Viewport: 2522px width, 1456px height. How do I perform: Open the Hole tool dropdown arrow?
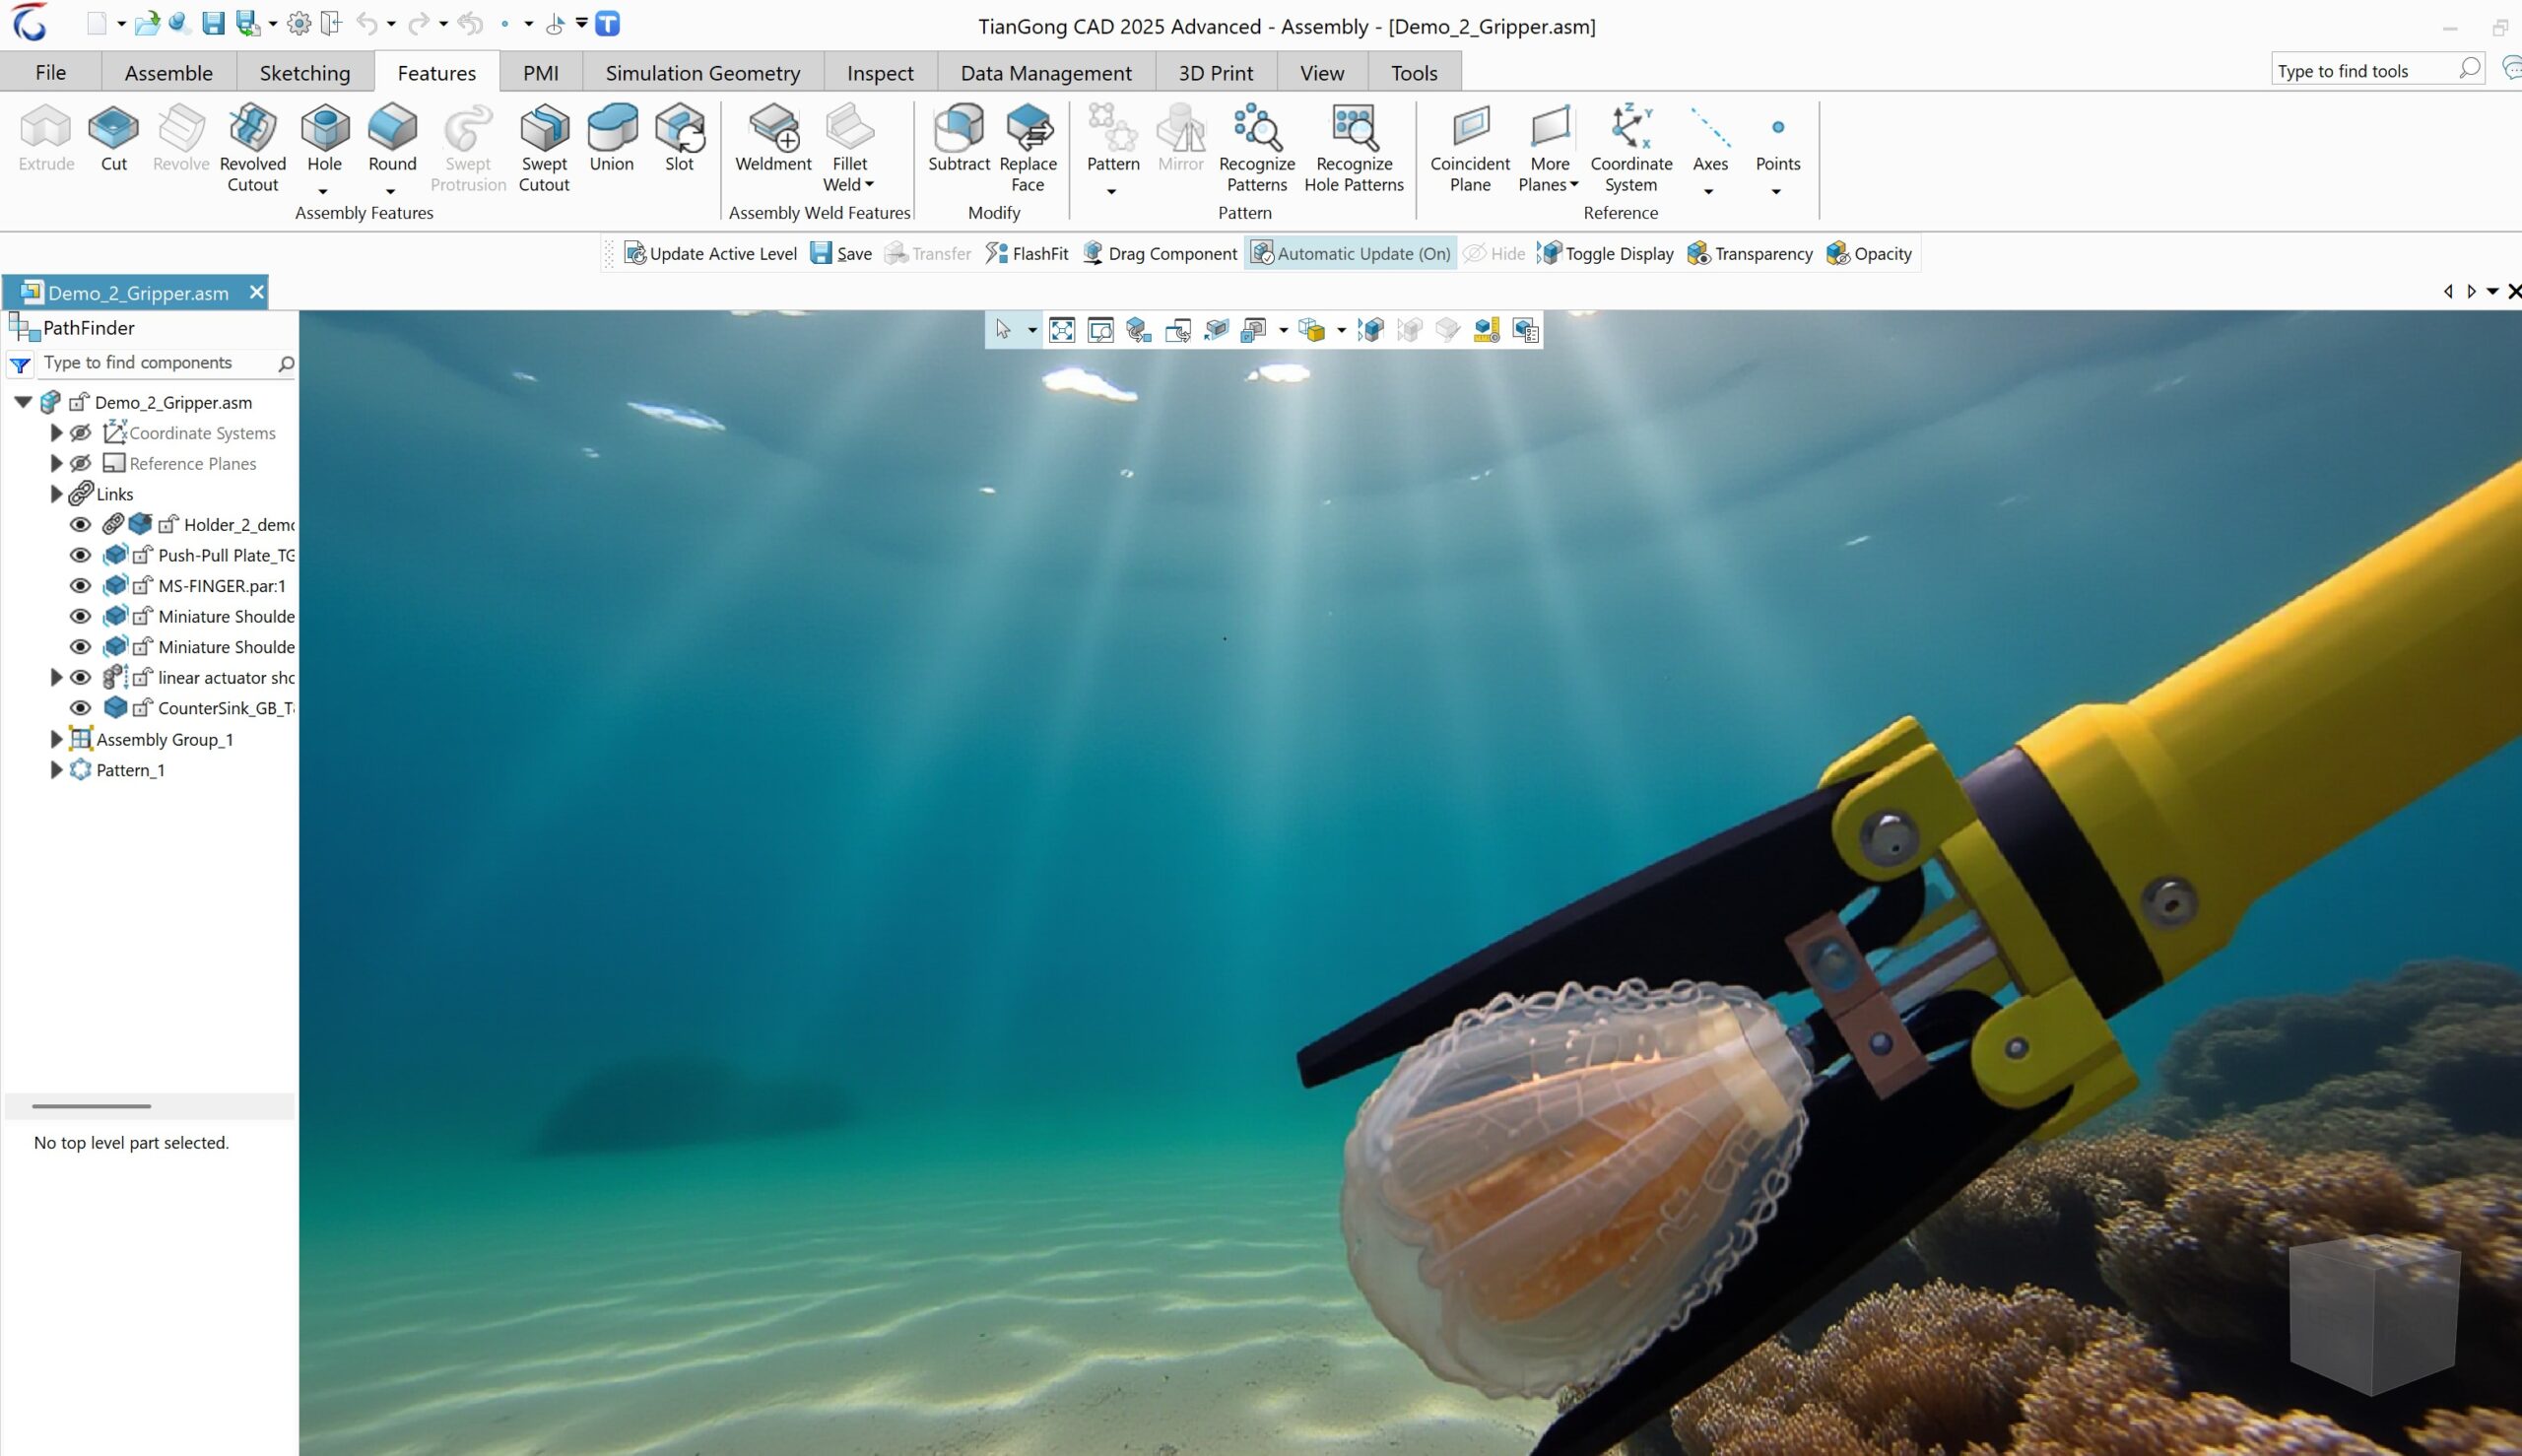(323, 191)
